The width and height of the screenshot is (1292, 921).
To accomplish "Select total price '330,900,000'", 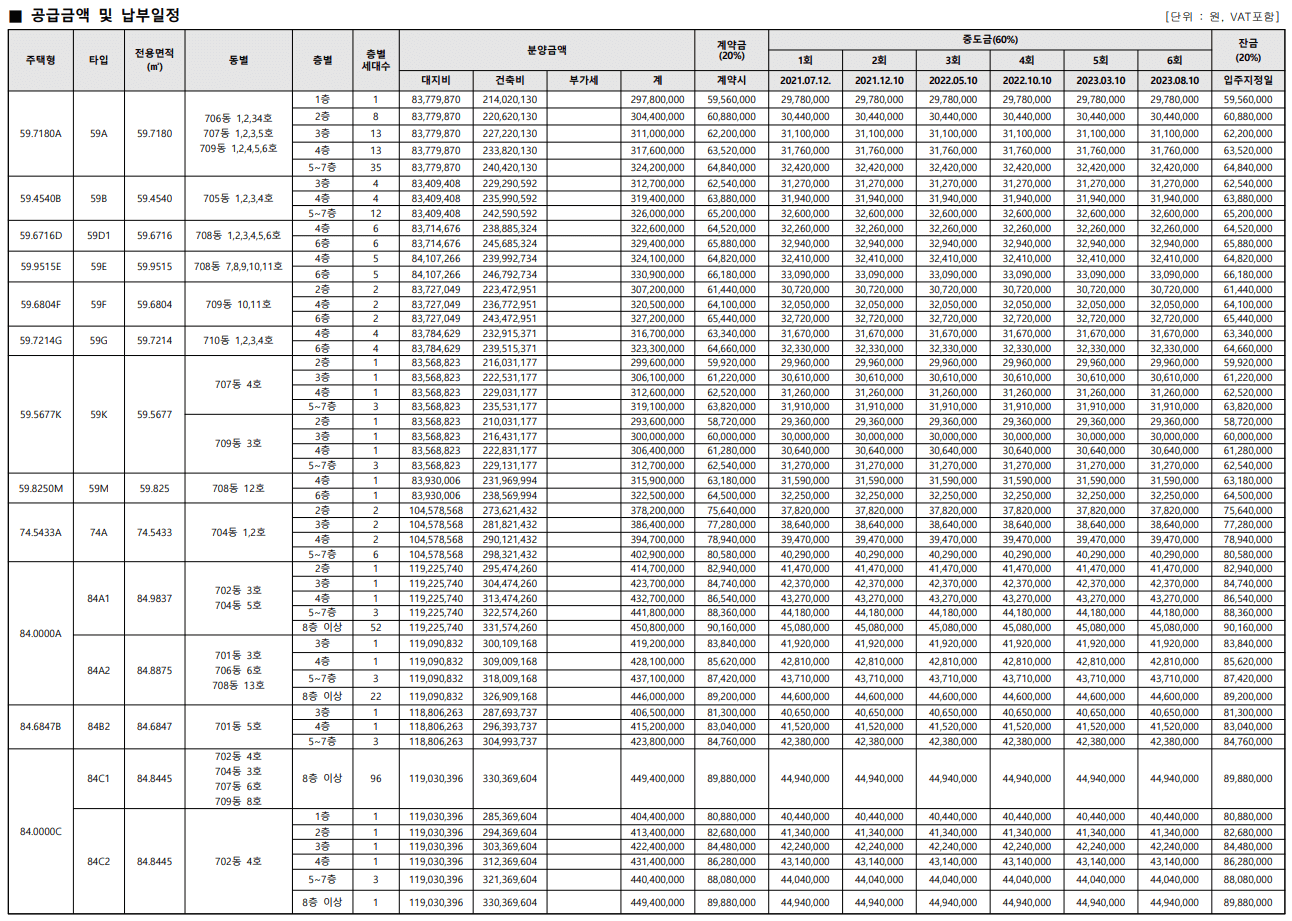I will [658, 273].
